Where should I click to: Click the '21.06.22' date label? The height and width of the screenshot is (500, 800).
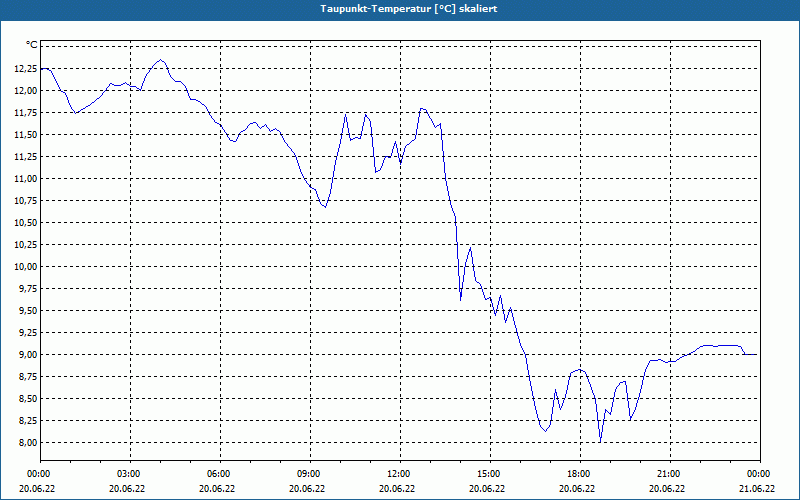(x=757, y=488)
